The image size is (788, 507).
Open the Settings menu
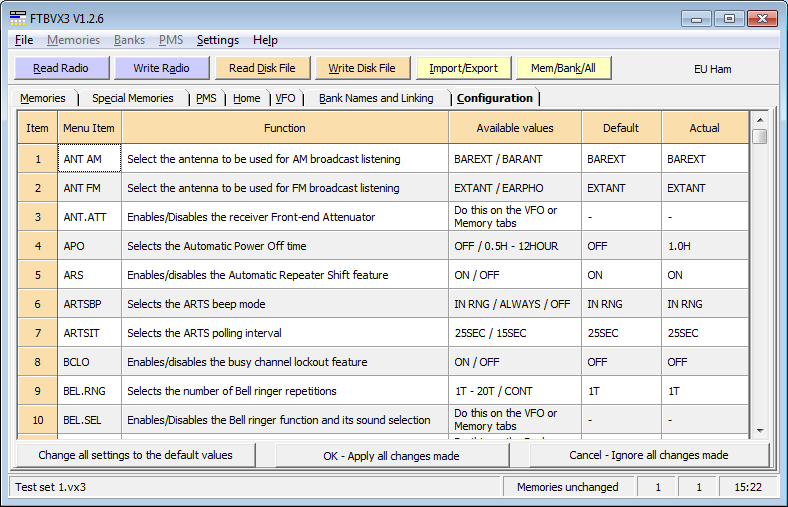[x=217, y=40]
